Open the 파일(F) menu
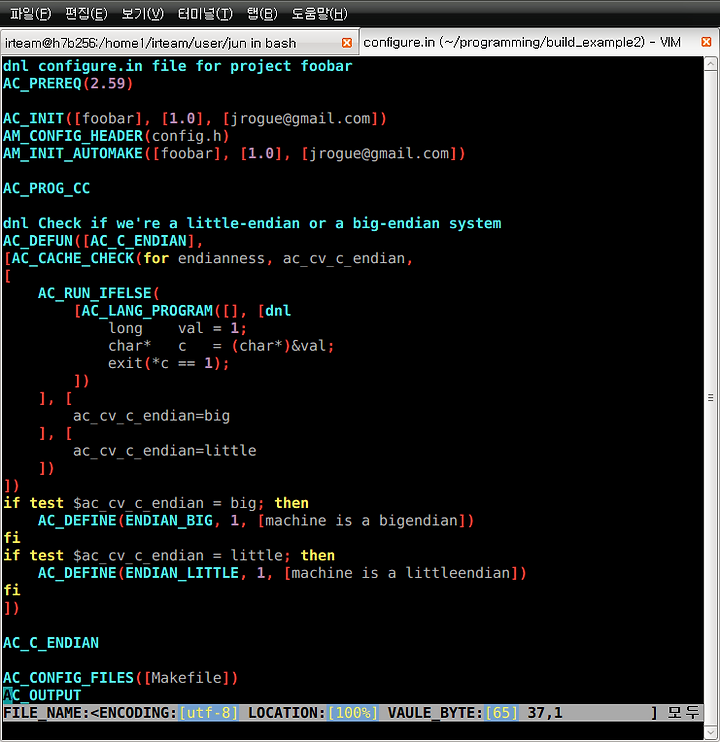 31,14
